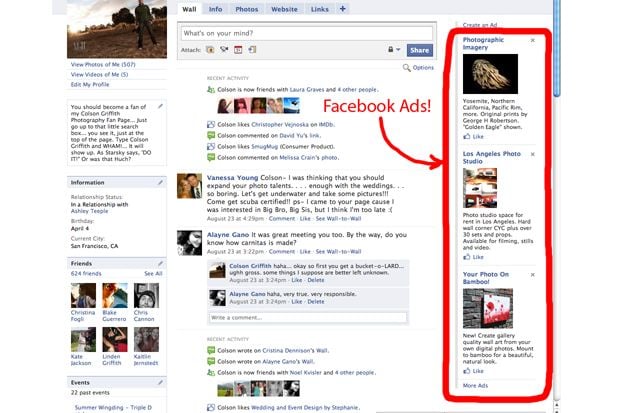Edit the fan page note with pencil icon
This screenshot has height=413, width=620.
(160, 106)
